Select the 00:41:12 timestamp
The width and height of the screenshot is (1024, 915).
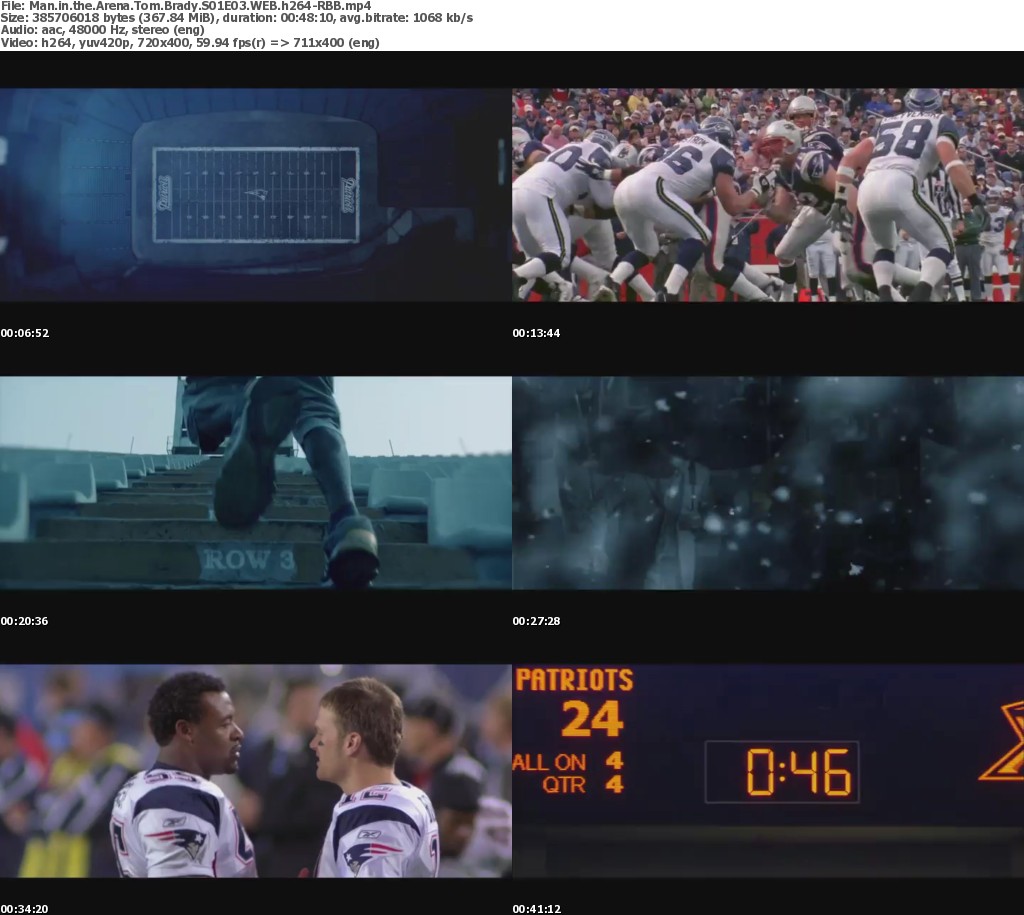[536, 909]
